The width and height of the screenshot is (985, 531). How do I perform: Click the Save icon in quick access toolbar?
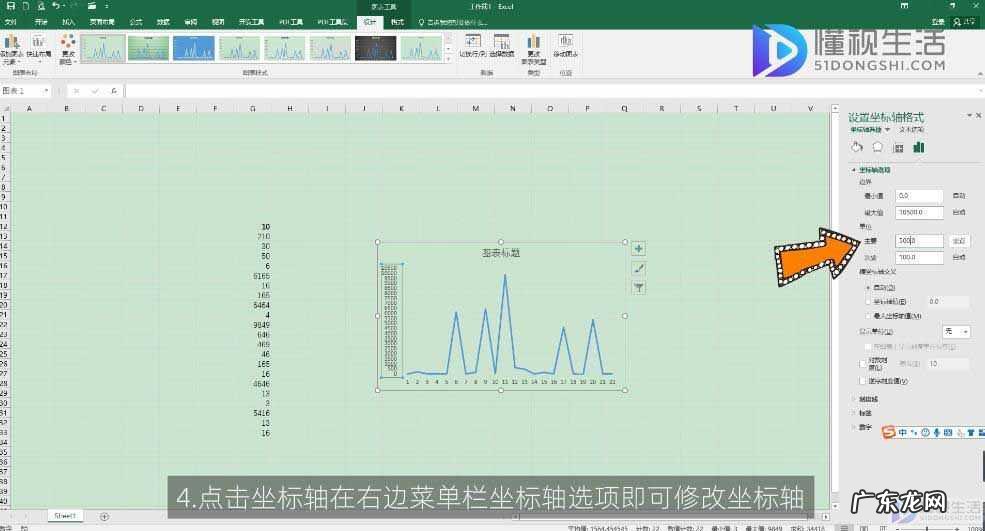(10, 6)
